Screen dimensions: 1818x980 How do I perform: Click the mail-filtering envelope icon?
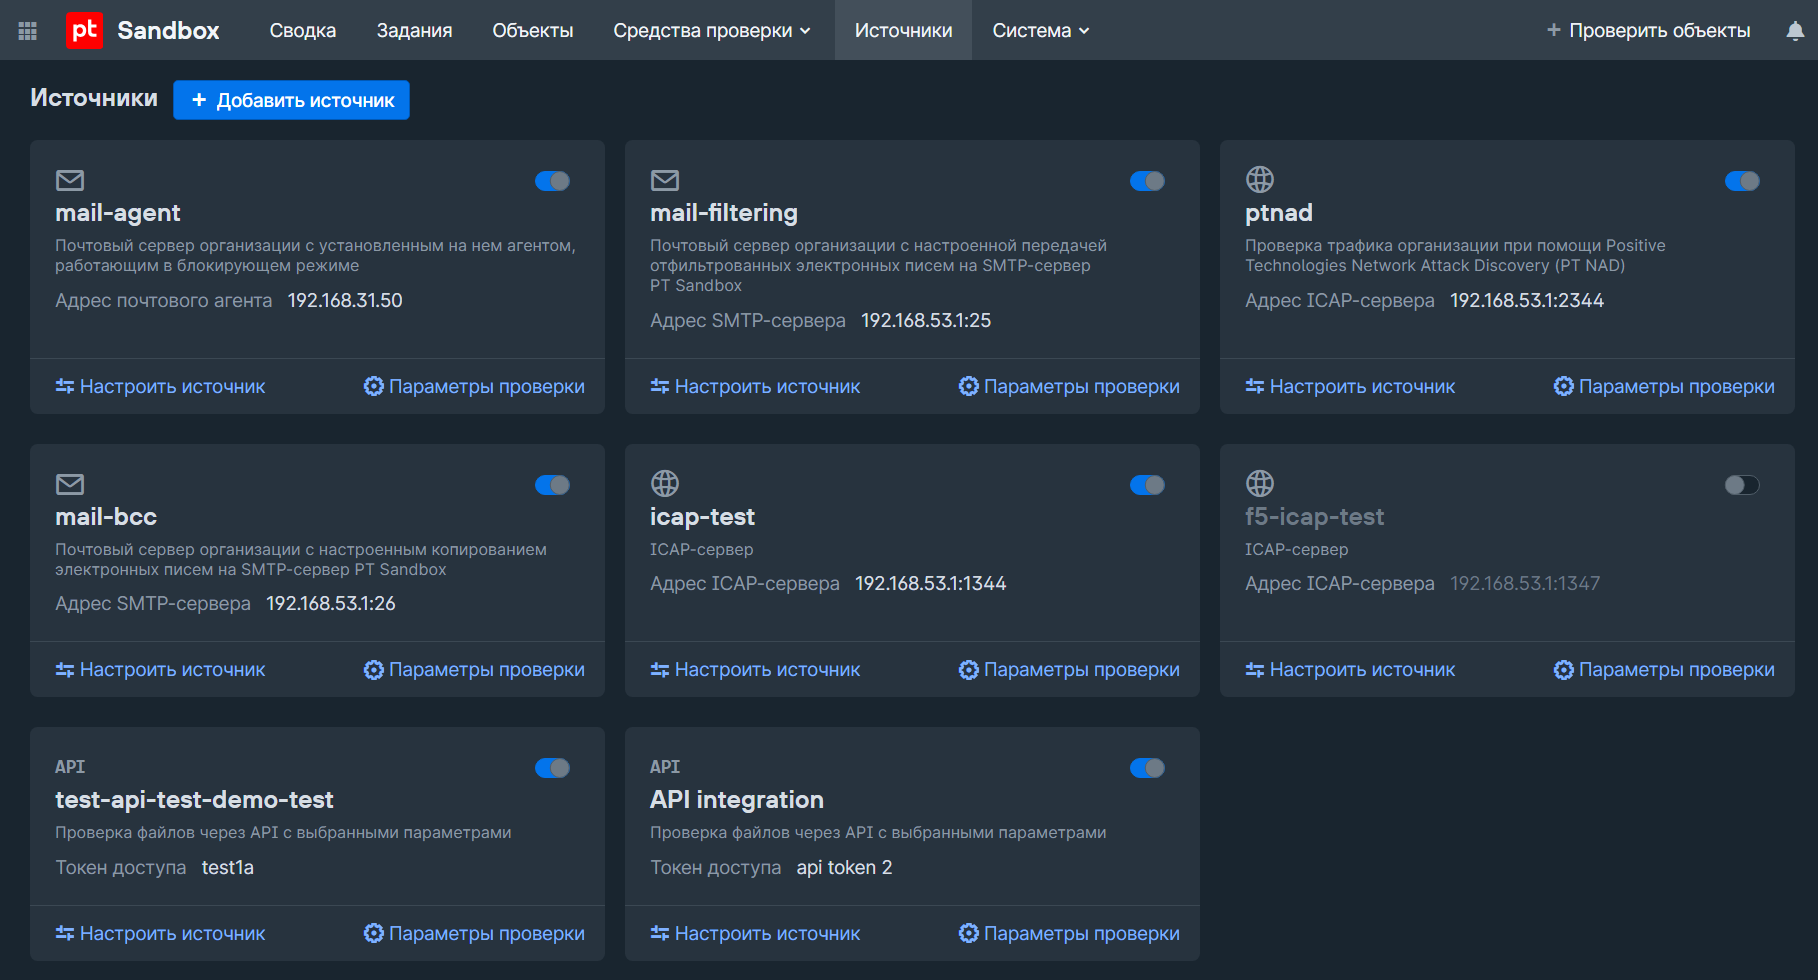point(664,180)
